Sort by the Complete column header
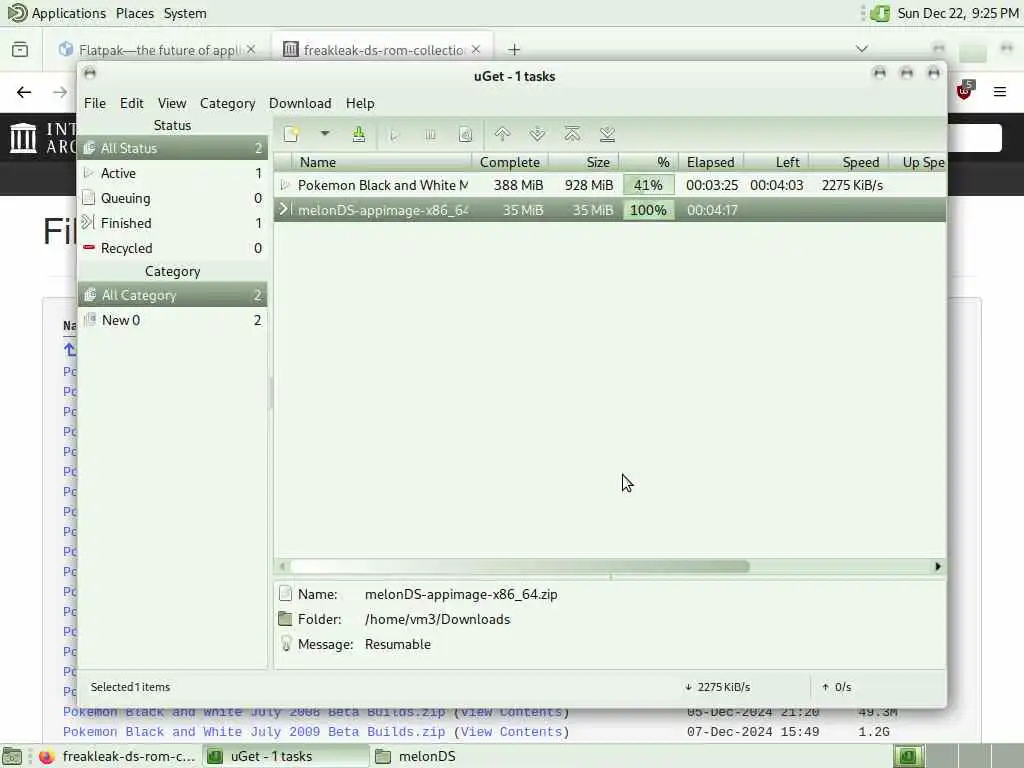 click(x=509, y=162)
